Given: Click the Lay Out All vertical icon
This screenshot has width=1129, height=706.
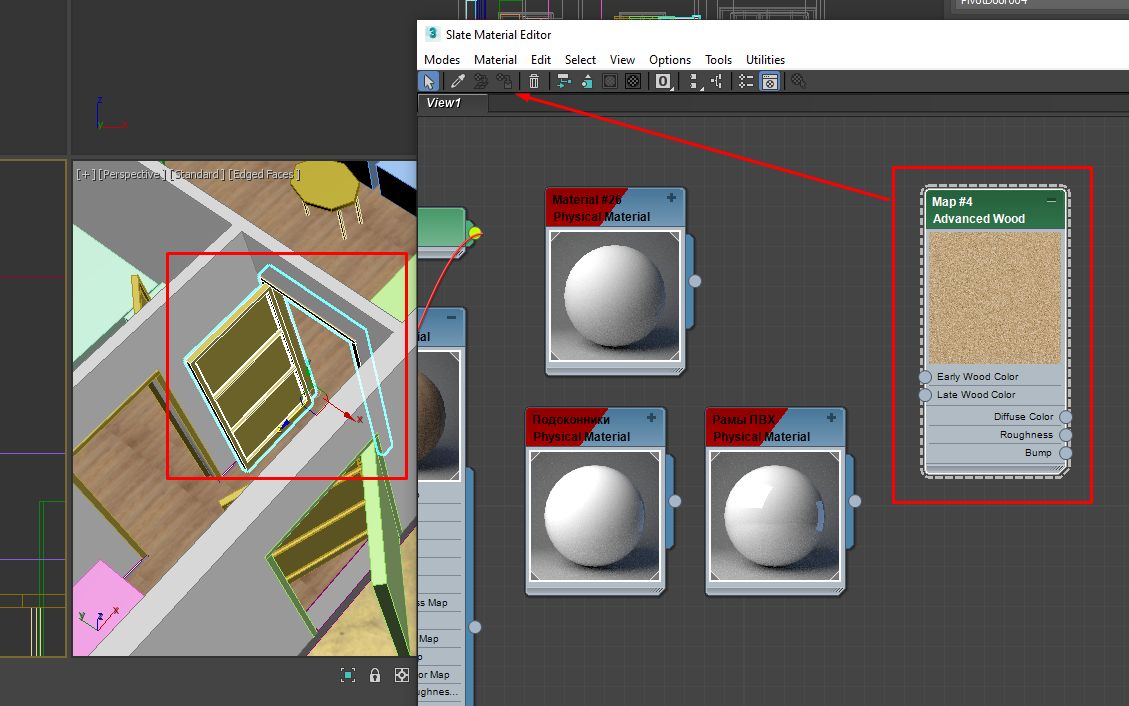Looking at the screenshot, I should [694, 81].
